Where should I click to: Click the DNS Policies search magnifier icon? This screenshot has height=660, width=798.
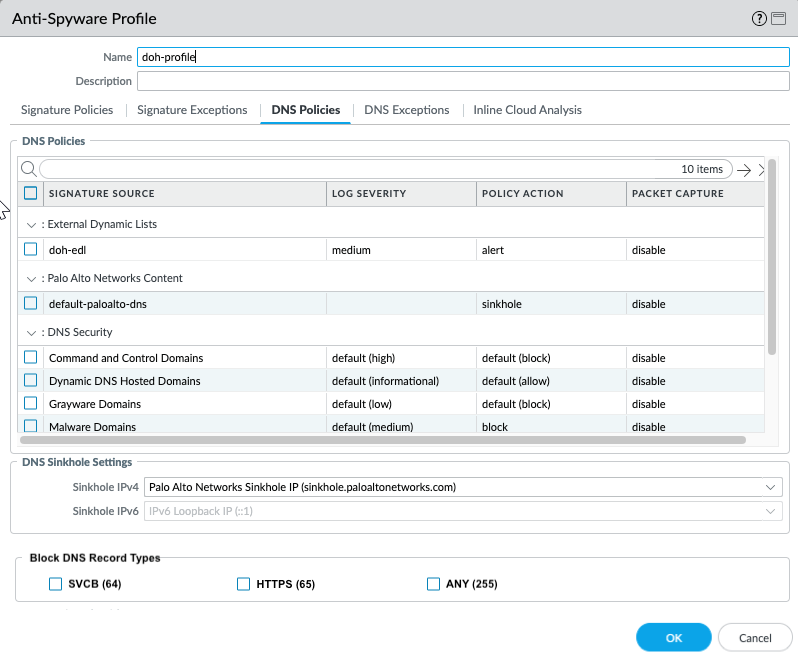click(x=28, y=169)
